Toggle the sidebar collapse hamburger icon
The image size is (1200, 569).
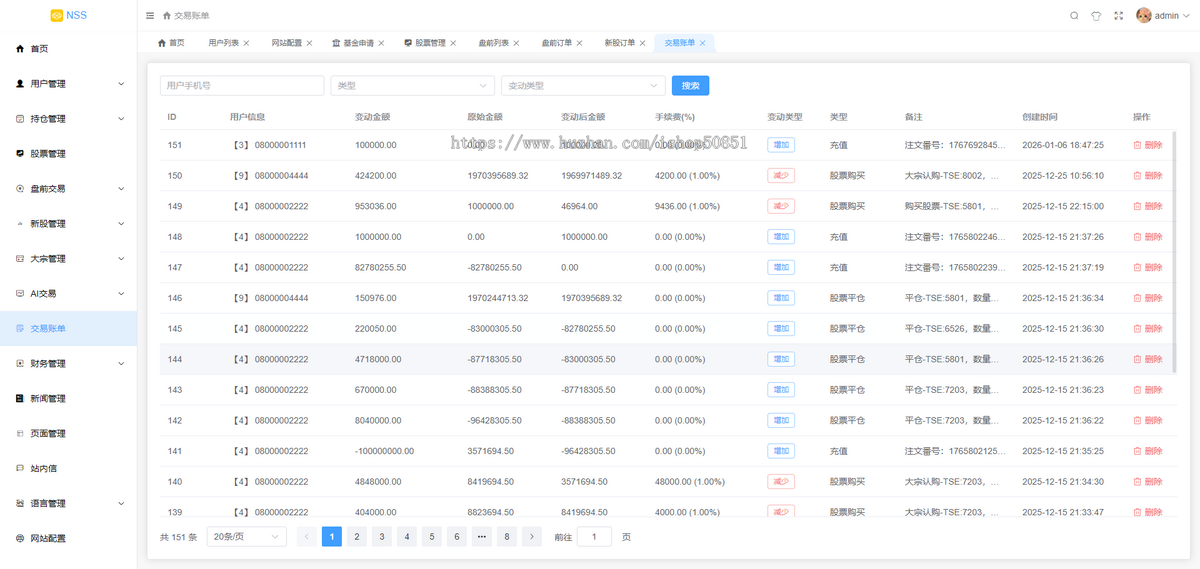click(x=150, y=16)
